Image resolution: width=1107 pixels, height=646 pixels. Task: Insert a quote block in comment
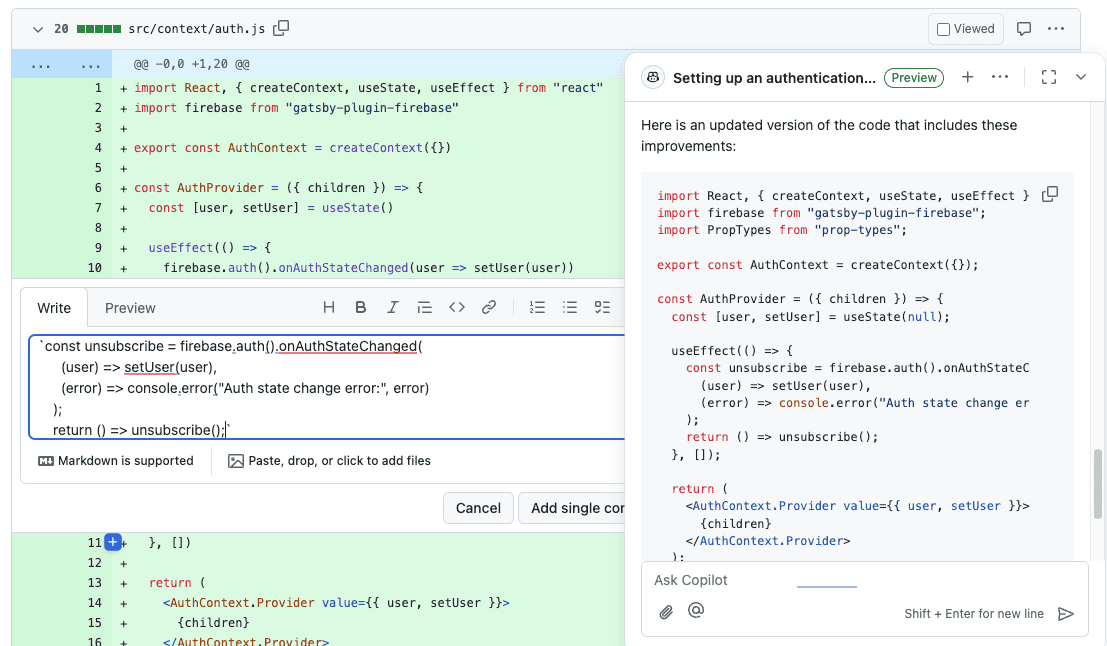[x=424, y=307]
